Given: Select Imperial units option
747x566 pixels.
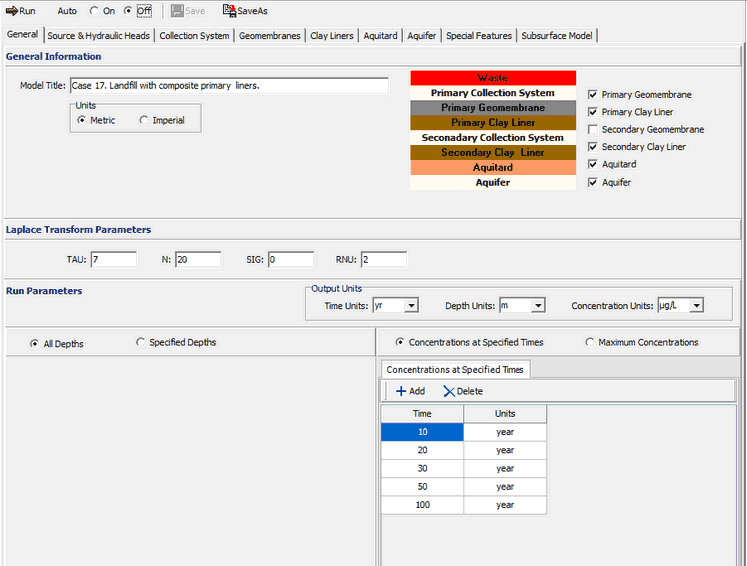Looking at the screenshot, I should click(x=145, y=121).
